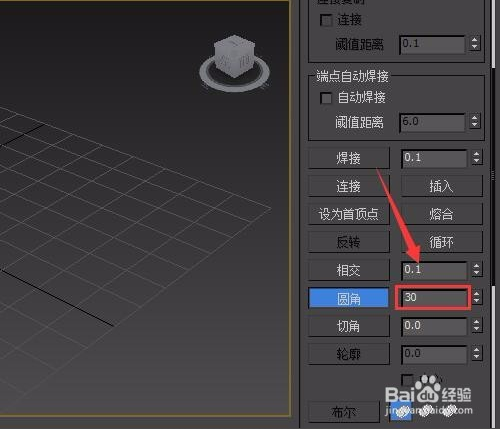The width and height of the screenshot is (500, 429).
Task: Click the 轮廓 button
Action: pos(349,354)
